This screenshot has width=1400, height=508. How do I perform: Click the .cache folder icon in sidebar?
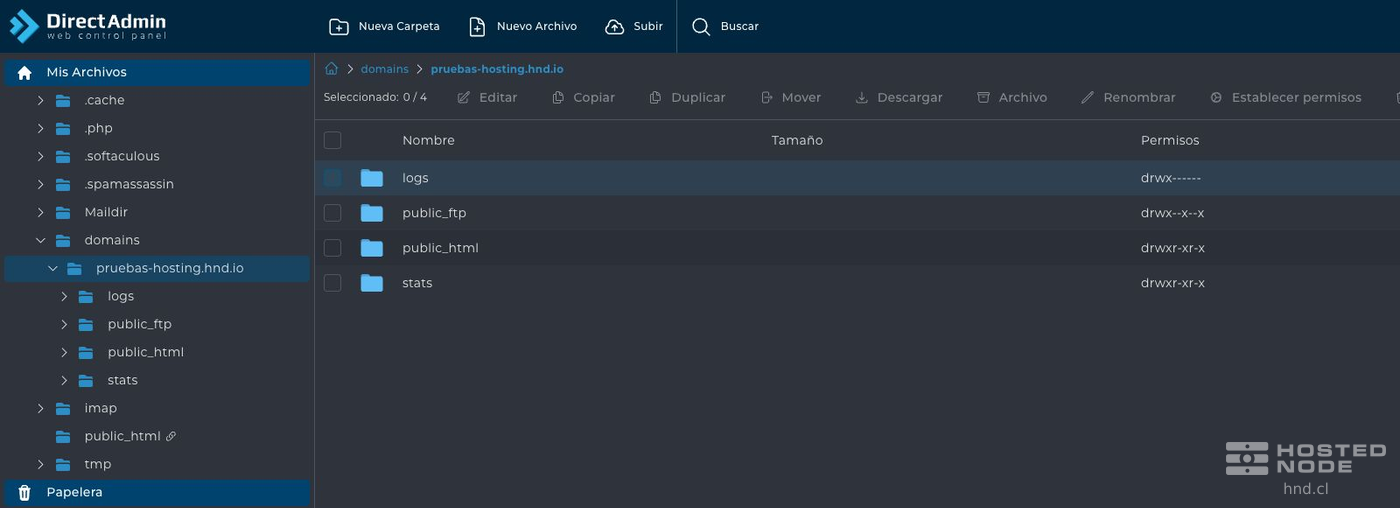pyautogui.click(x=63, y=101)
